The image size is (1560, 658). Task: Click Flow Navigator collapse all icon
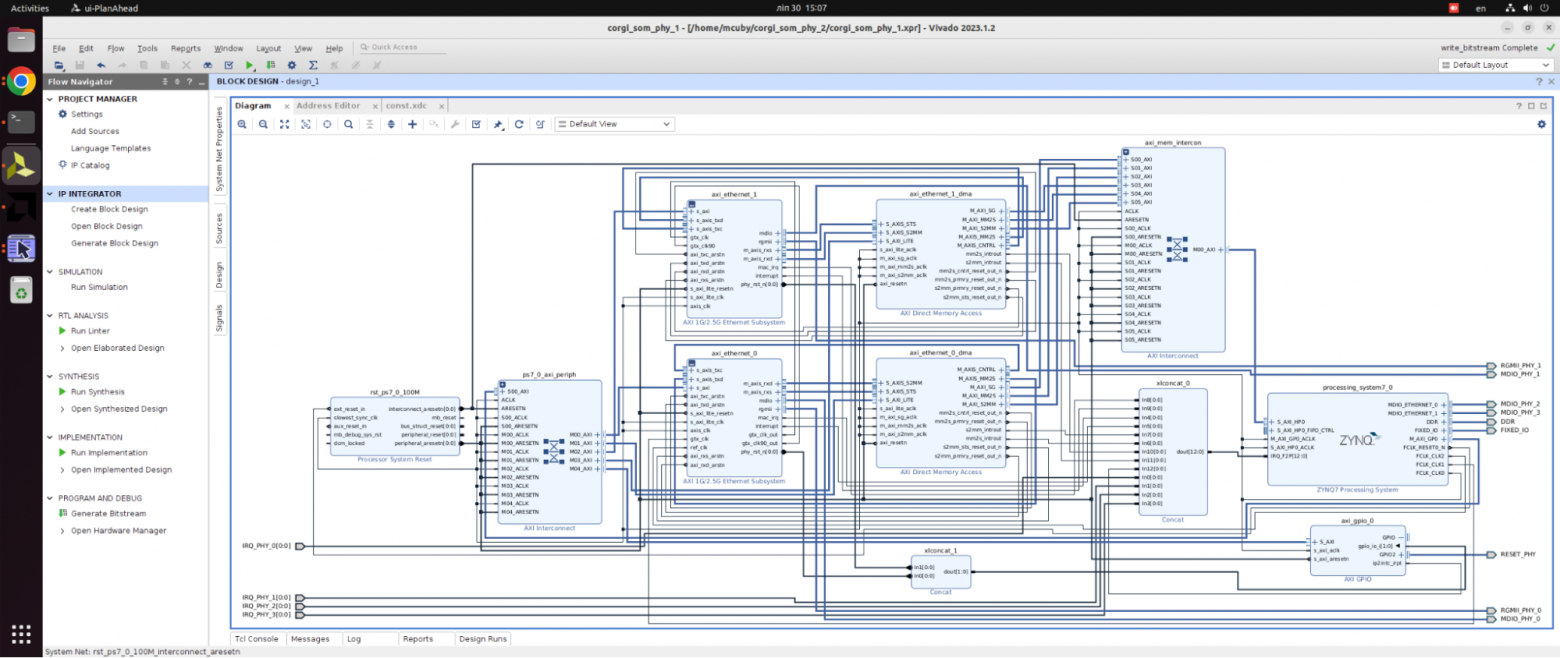pyautogui.click(x=165, y=81)
